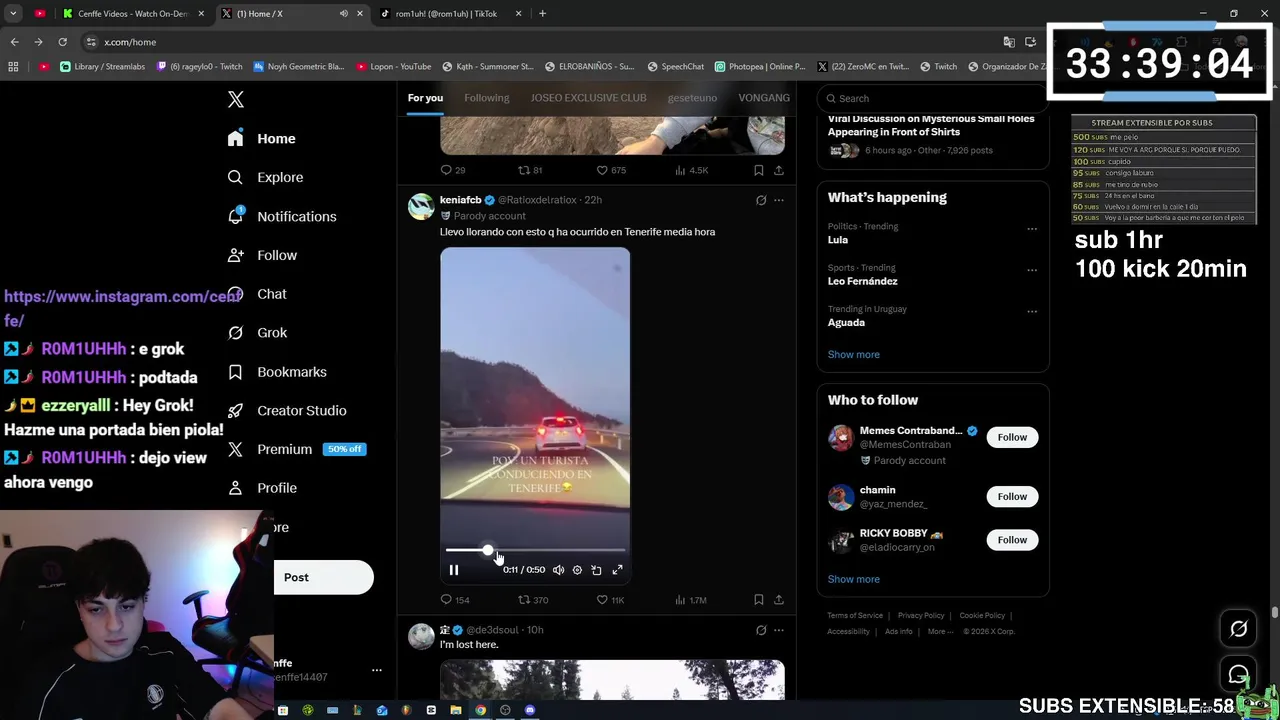Open a new browser tab
This screenshot has height=720, width=1280.
542,14
